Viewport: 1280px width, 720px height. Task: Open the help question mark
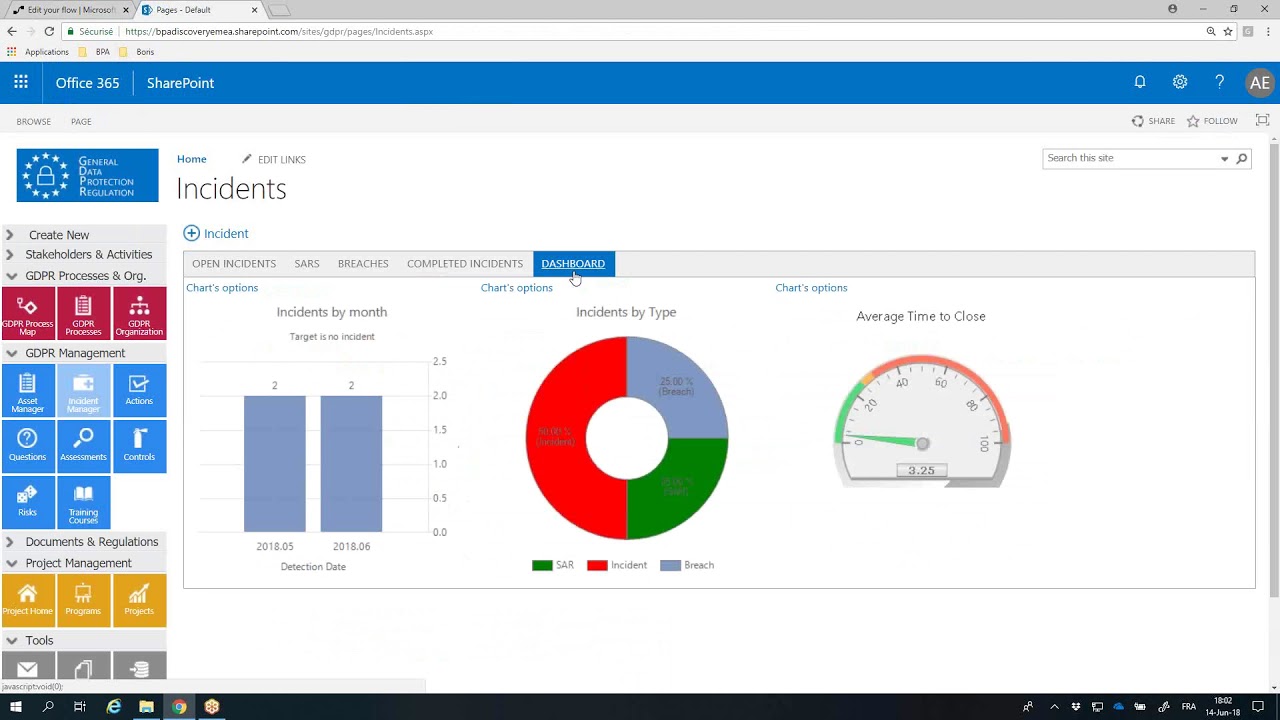(1219, 83)
